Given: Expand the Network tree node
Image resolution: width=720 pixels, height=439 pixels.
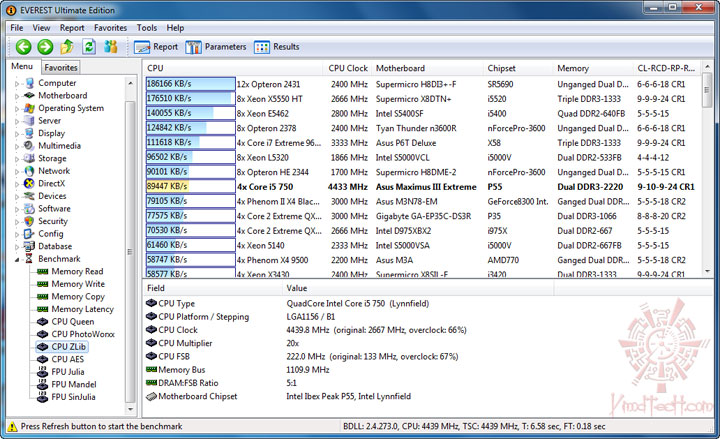Looking at the screenshot, I should 17,172.
